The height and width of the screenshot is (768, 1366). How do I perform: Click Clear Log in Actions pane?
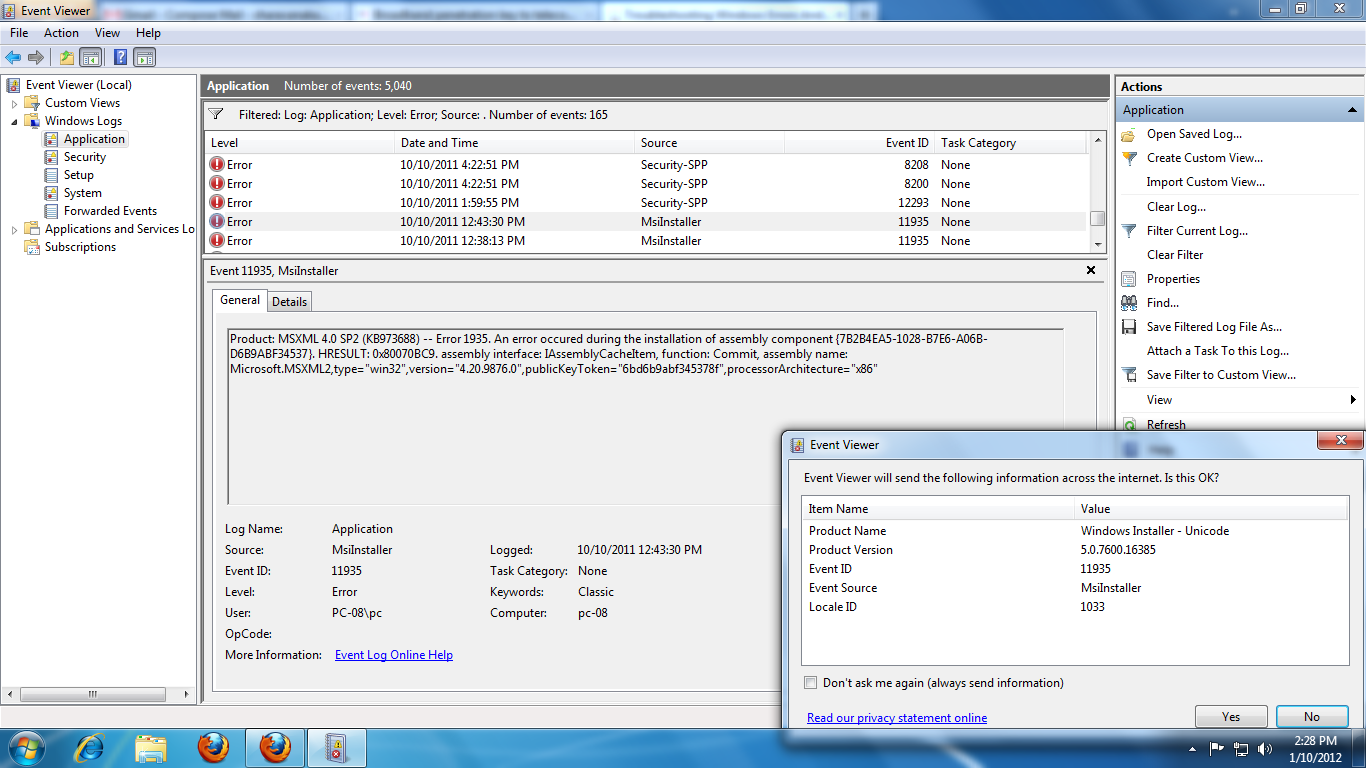pos(1176,207)
